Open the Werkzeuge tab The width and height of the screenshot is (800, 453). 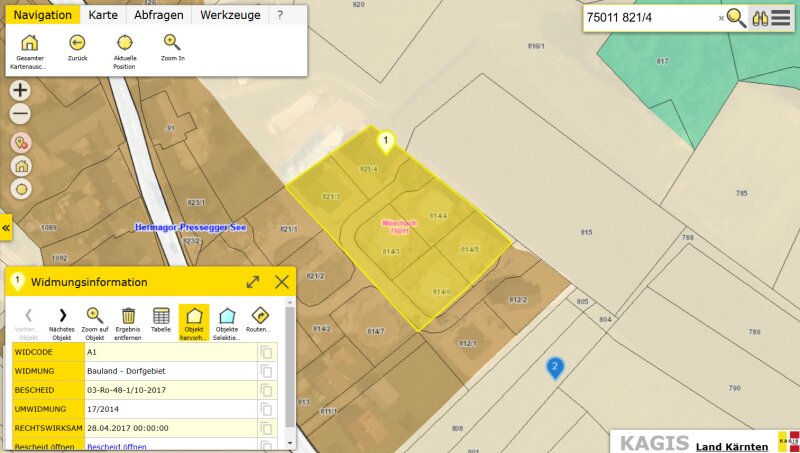point(230,15)
